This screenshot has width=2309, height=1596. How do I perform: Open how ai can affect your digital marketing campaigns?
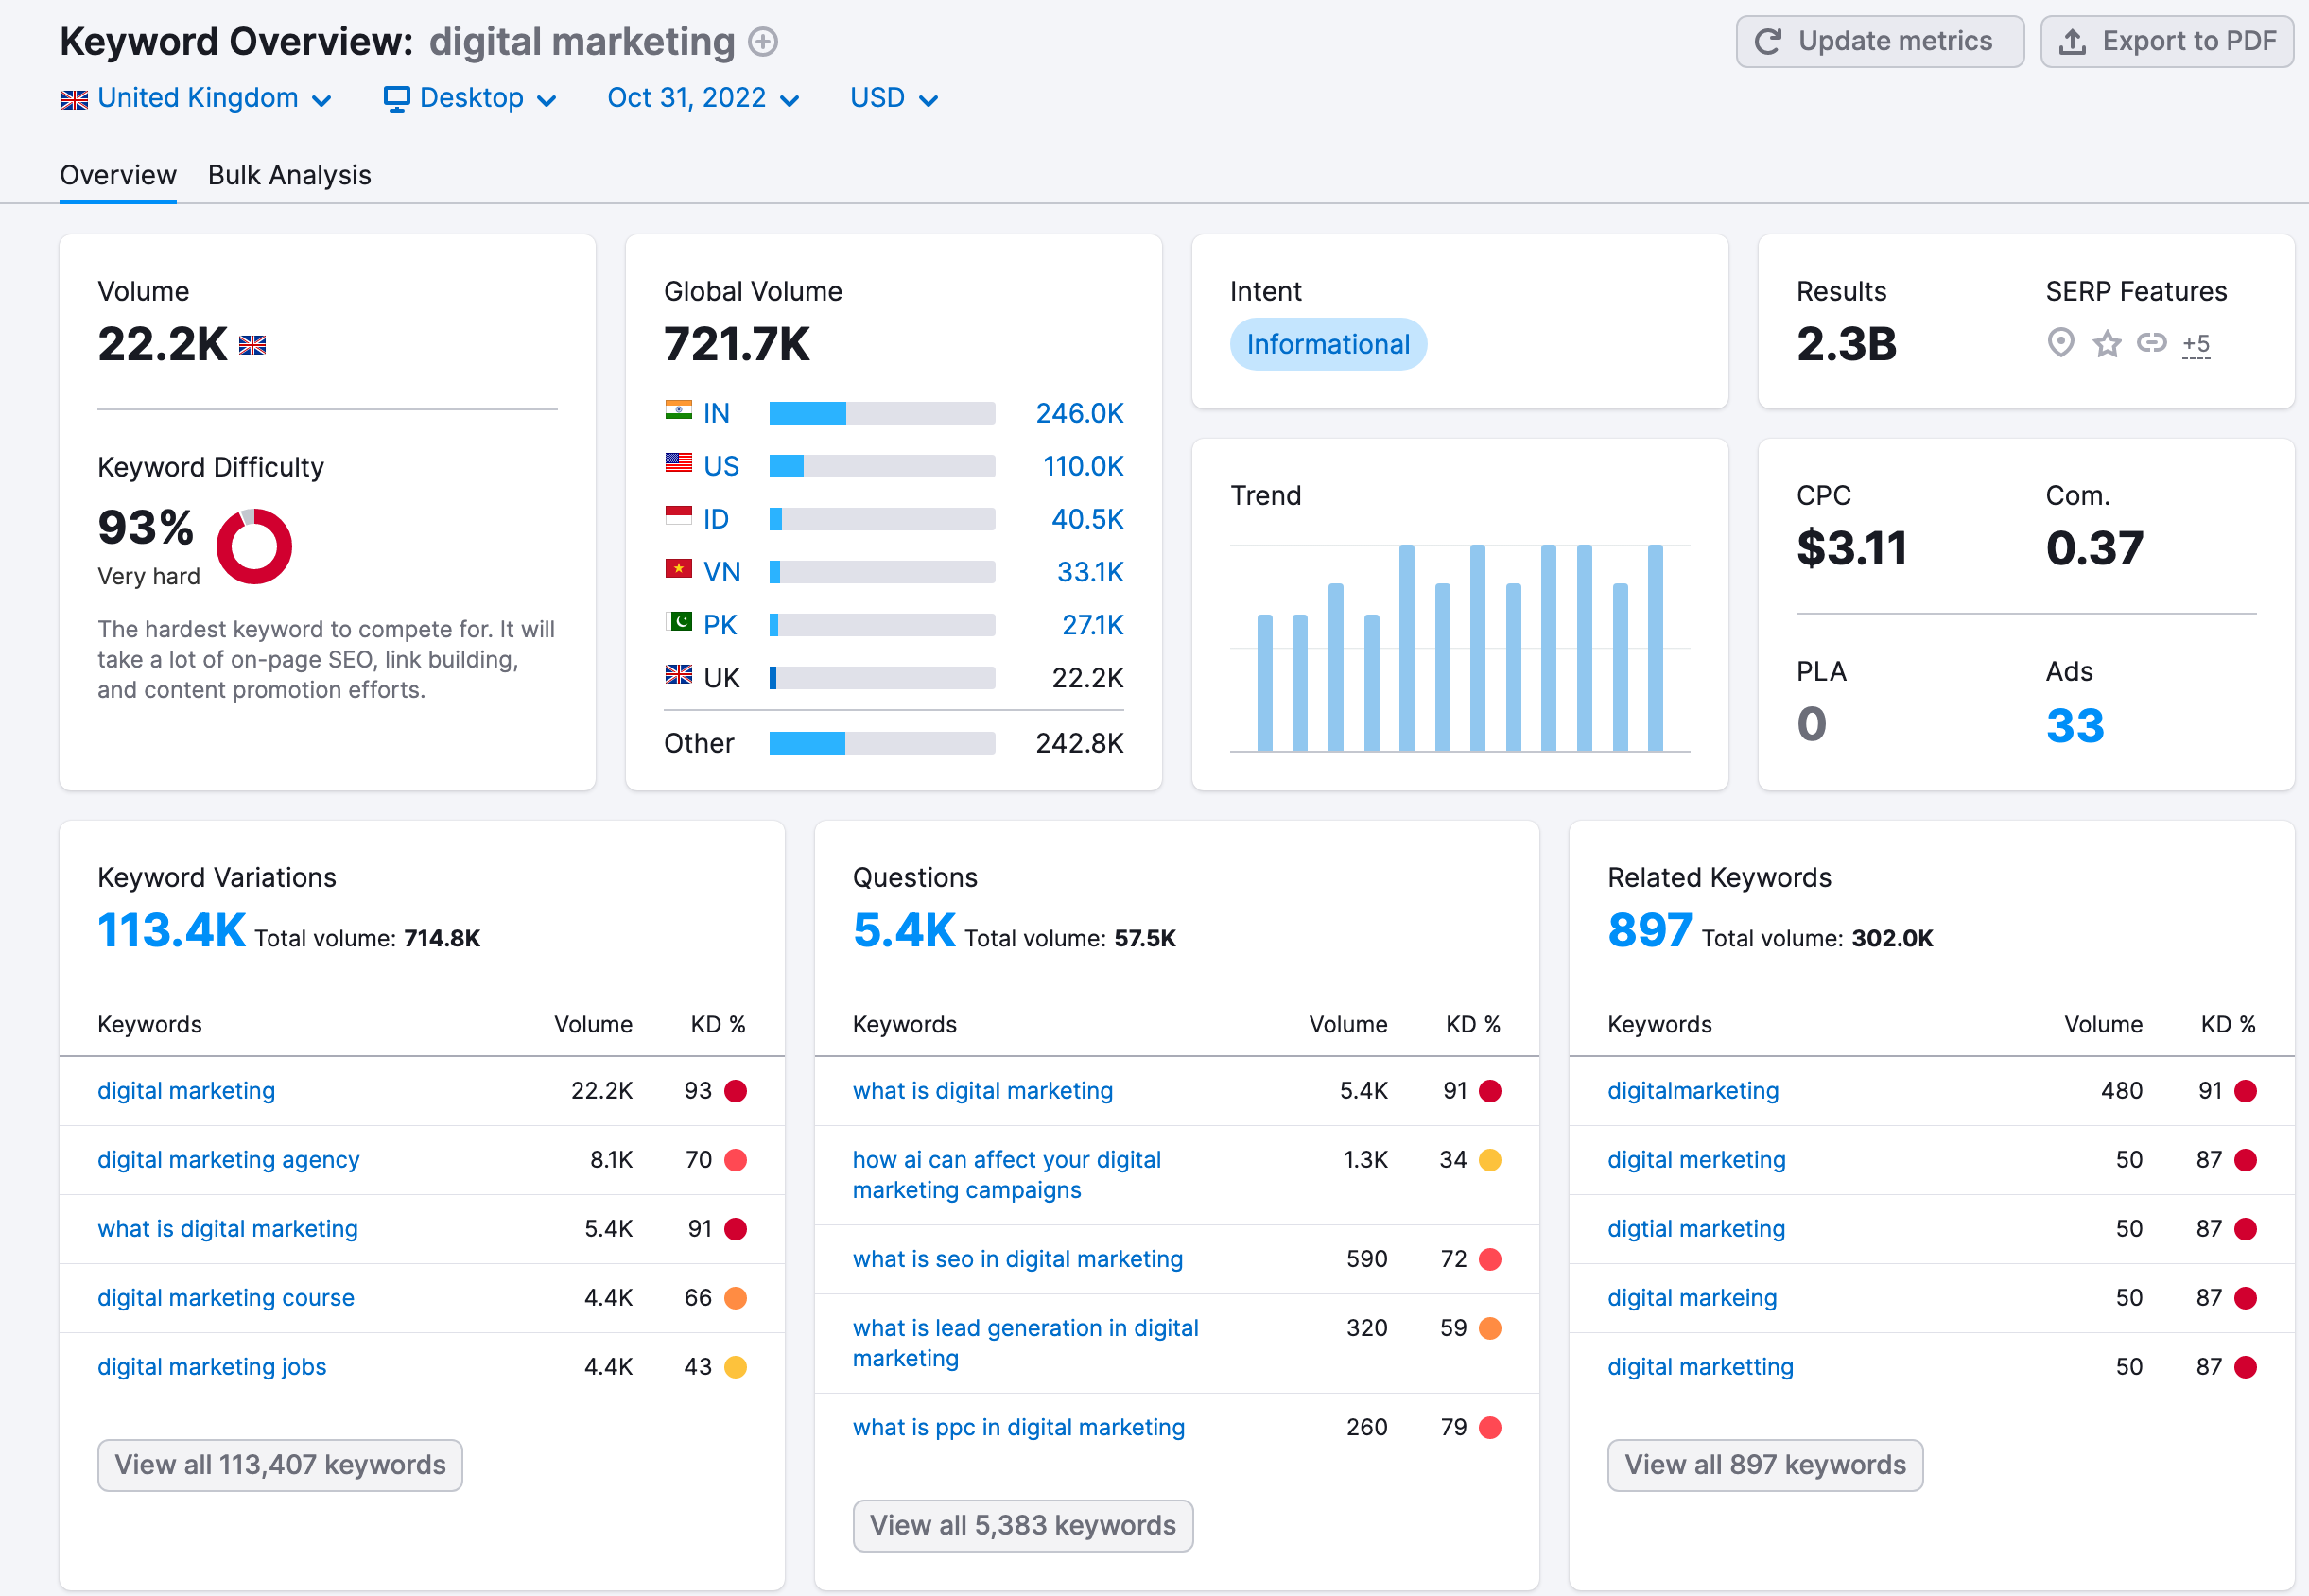coord(1007,1175)
